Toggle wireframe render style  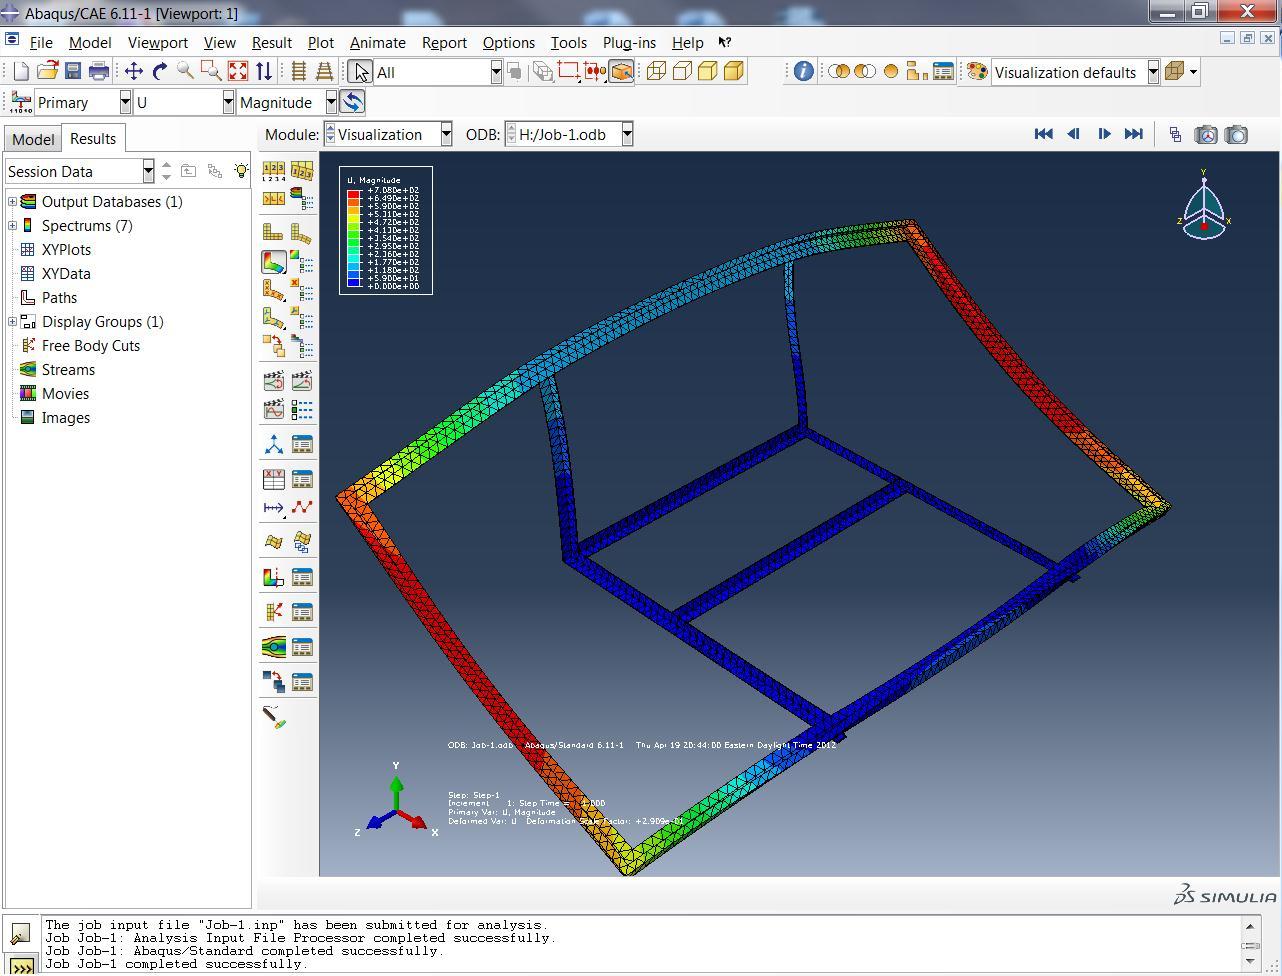click(x=656, y=71)
